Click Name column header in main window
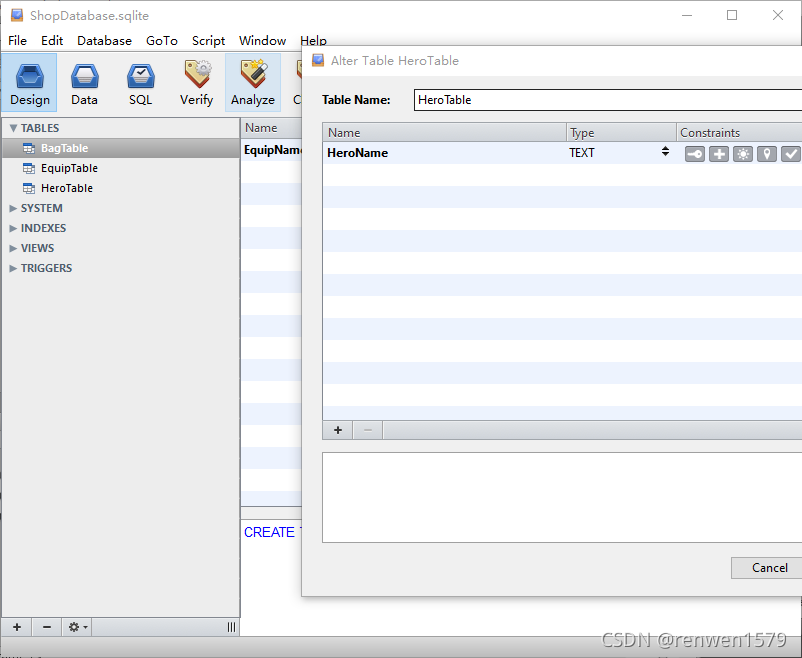This screenshot has height=658, width=802. pyautogui.click(x=271, y=128)
